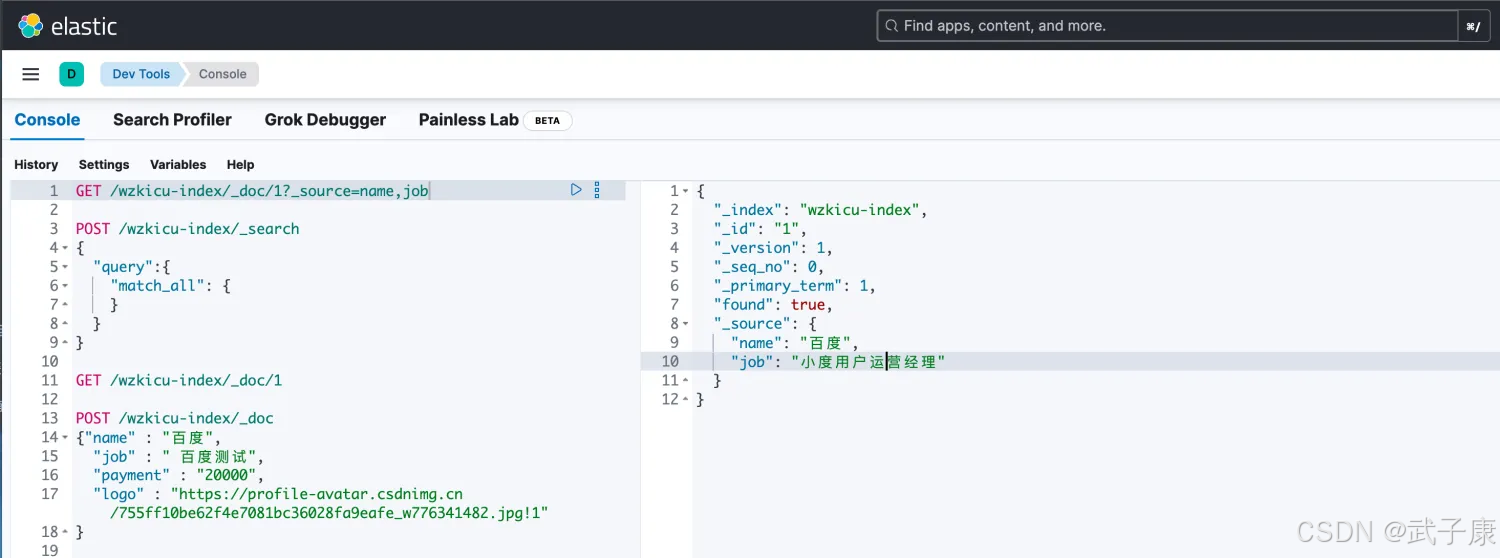Click the keyboard shortcut badge in search
1500x558 pixels.
click(1473, 27)
